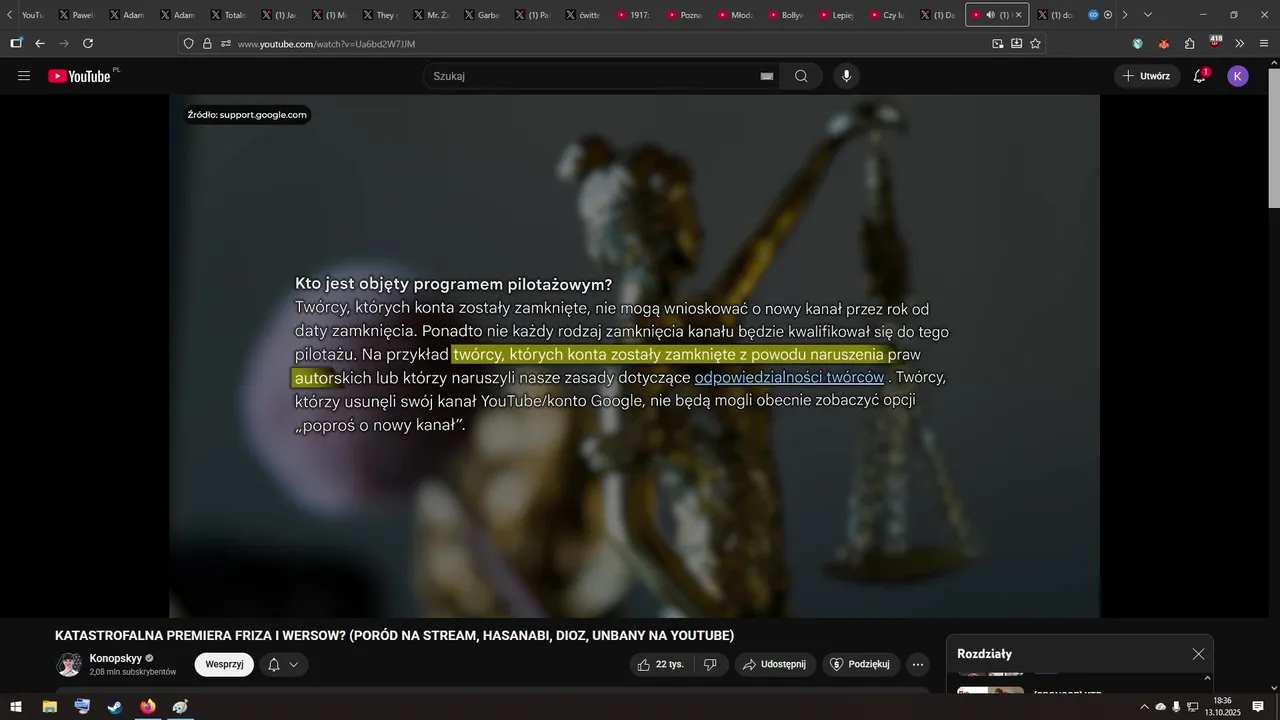The image size is (1280, 720).
Task: Open the taskbar clock showing 18:36
Action: tap(1222, 707)
